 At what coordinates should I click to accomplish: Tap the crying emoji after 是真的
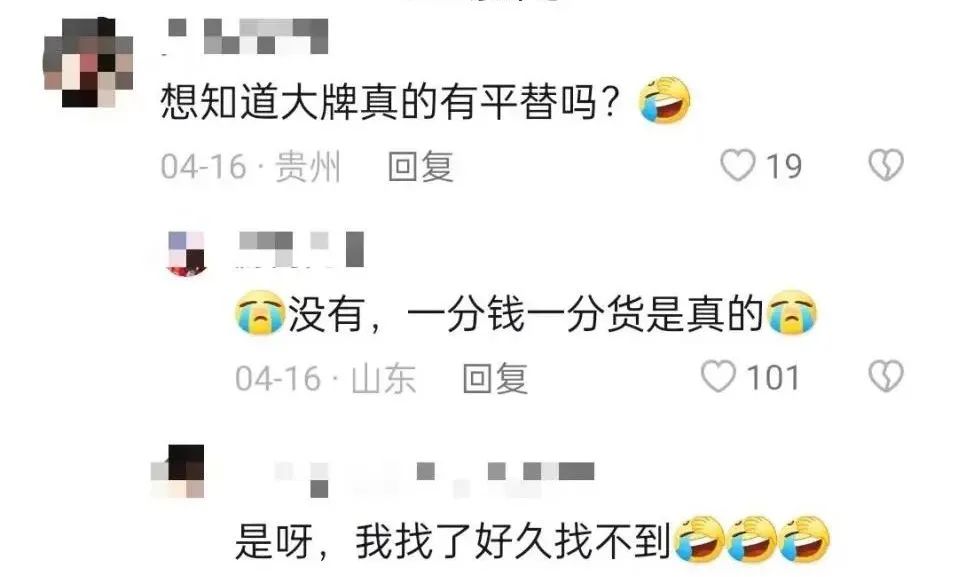(791, 313)
